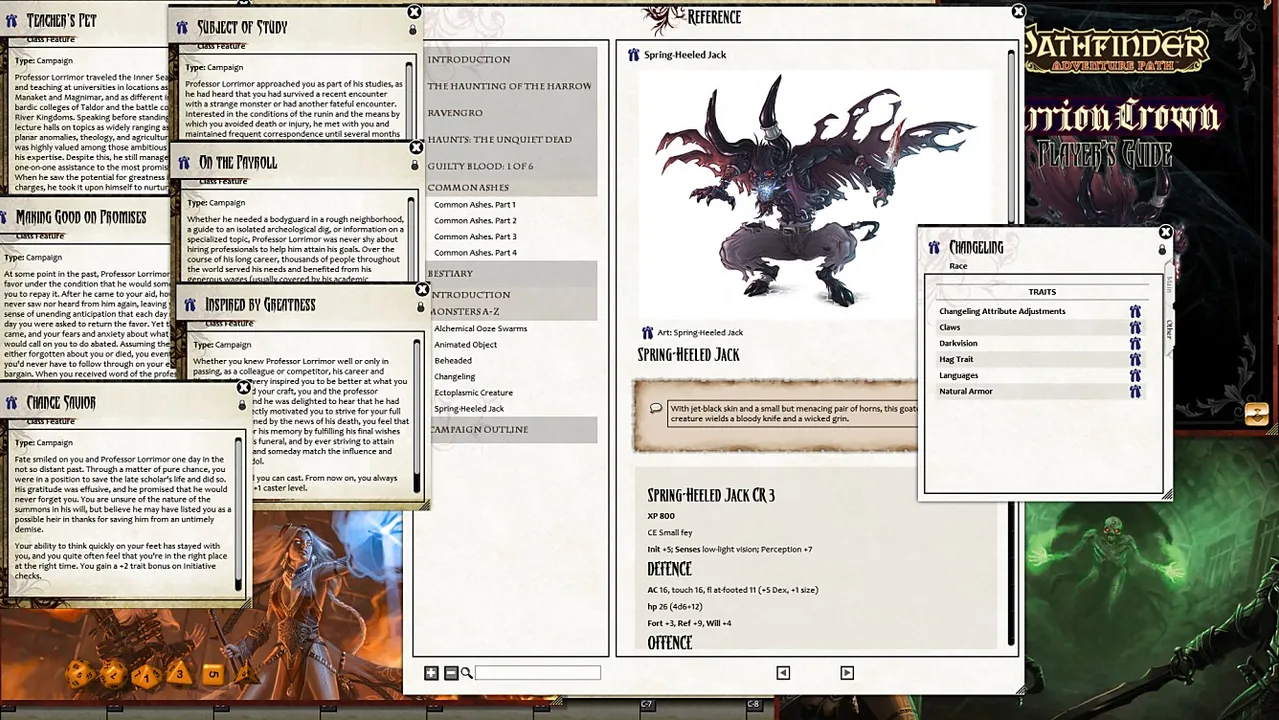Switch to Other tab in Changeling window
Screen dimensions: 1279x720
[1169, 329]
